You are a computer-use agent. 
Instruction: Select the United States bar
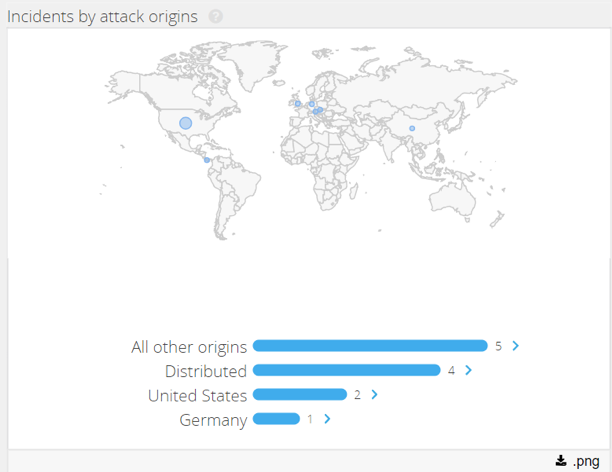point(300,394)
